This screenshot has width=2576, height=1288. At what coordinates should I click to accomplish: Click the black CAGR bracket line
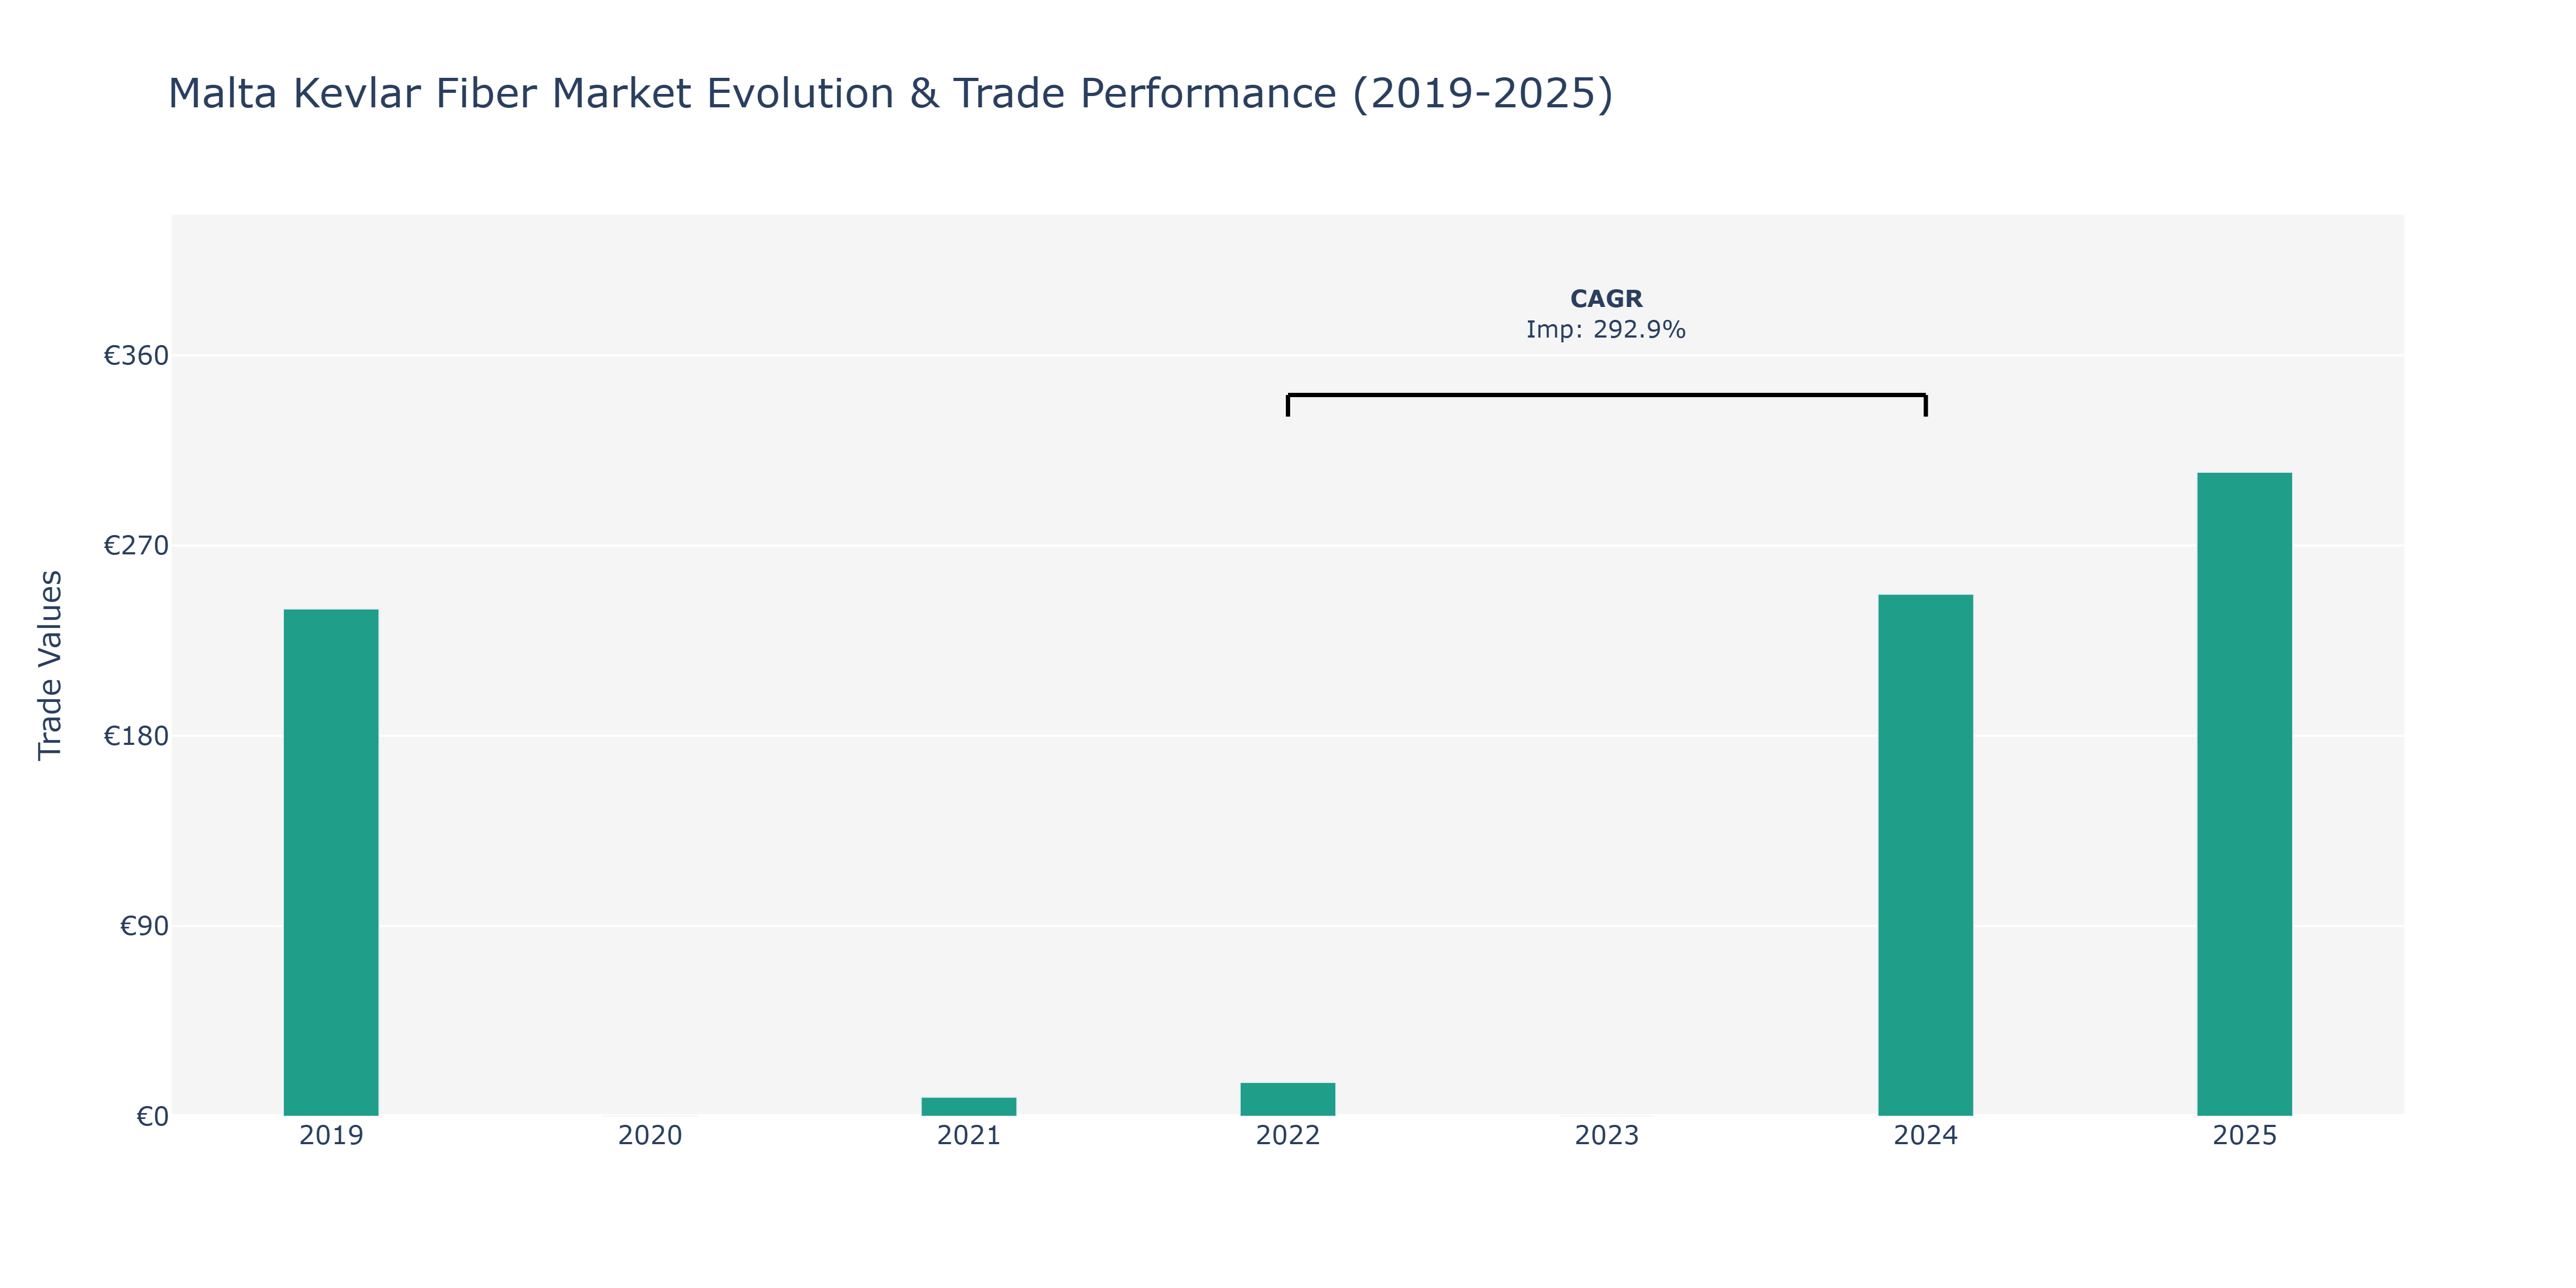point(1607,395)
